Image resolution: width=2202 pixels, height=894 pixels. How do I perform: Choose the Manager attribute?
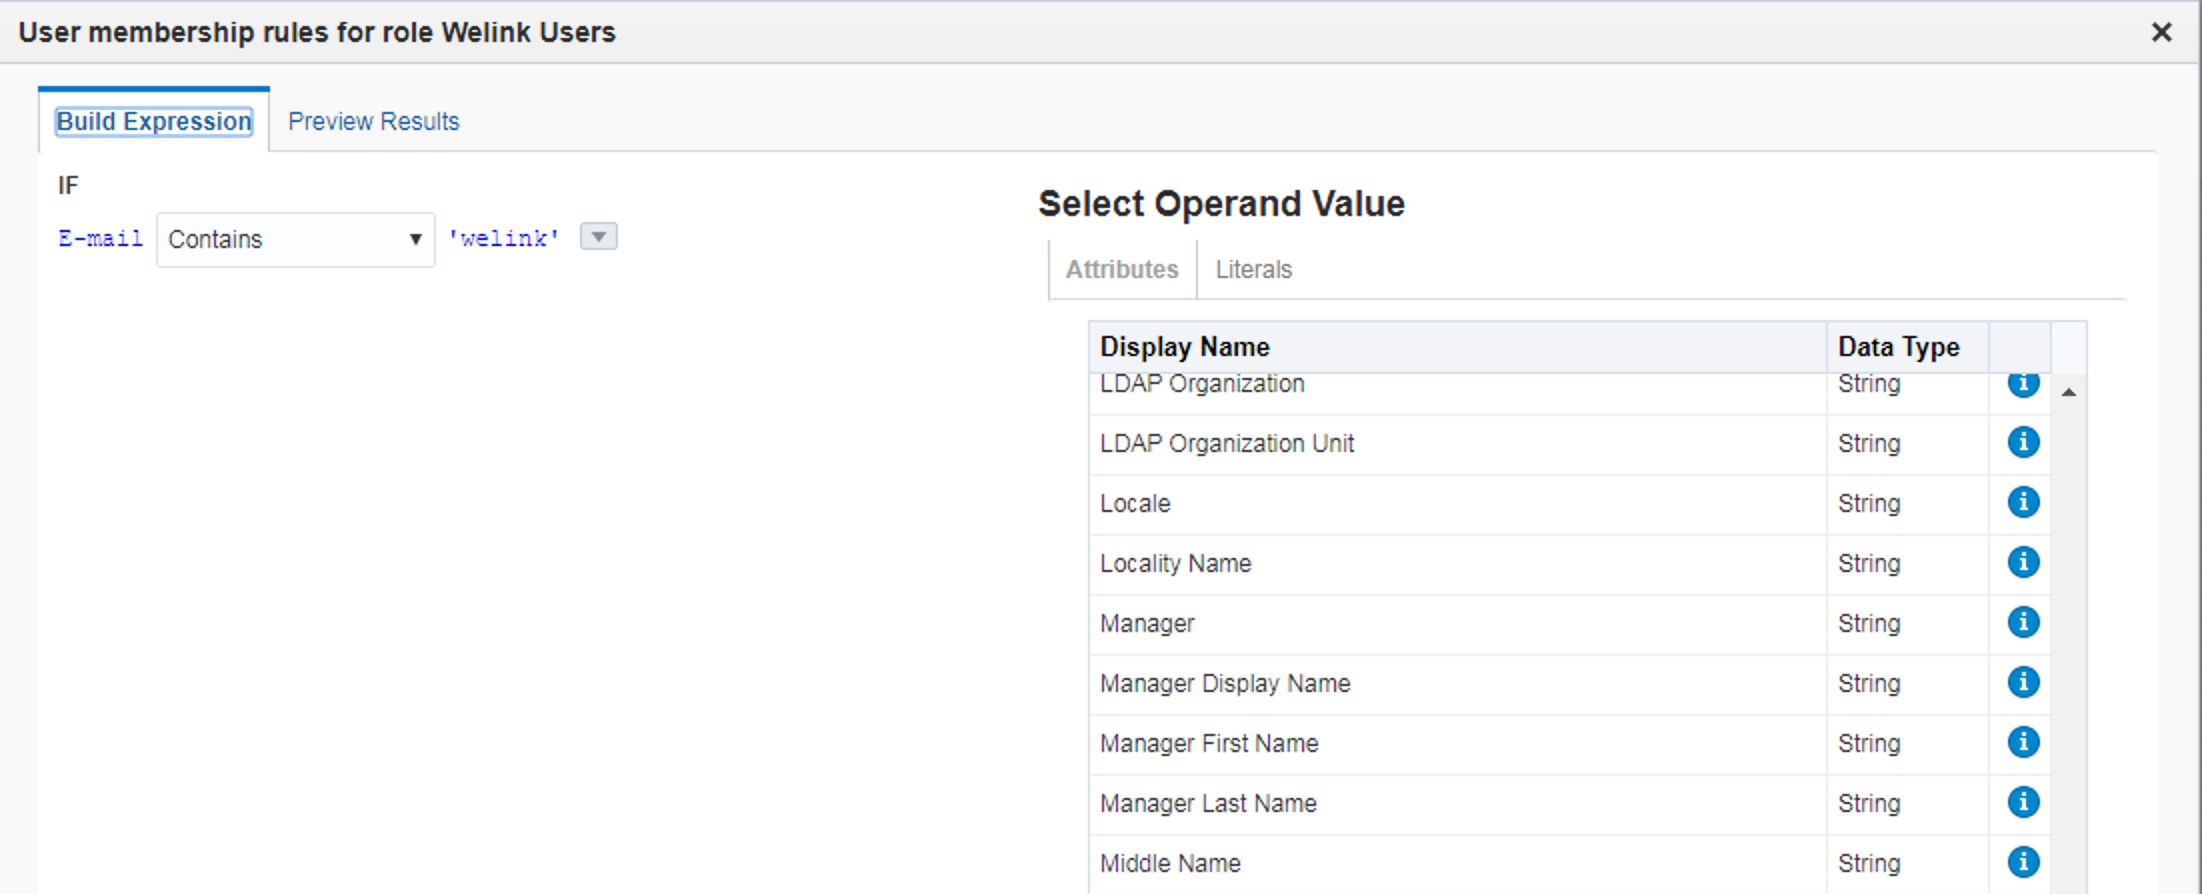(x=1569, y=624)
